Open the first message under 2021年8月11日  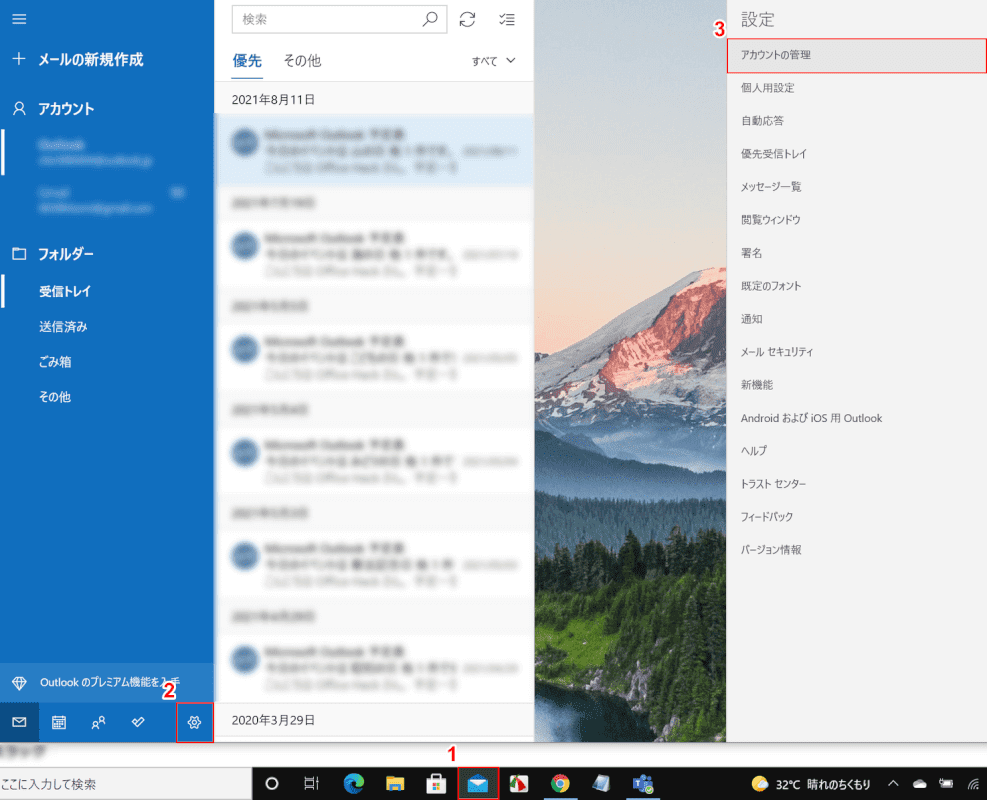pyautogui.click(x=374, y=150)
